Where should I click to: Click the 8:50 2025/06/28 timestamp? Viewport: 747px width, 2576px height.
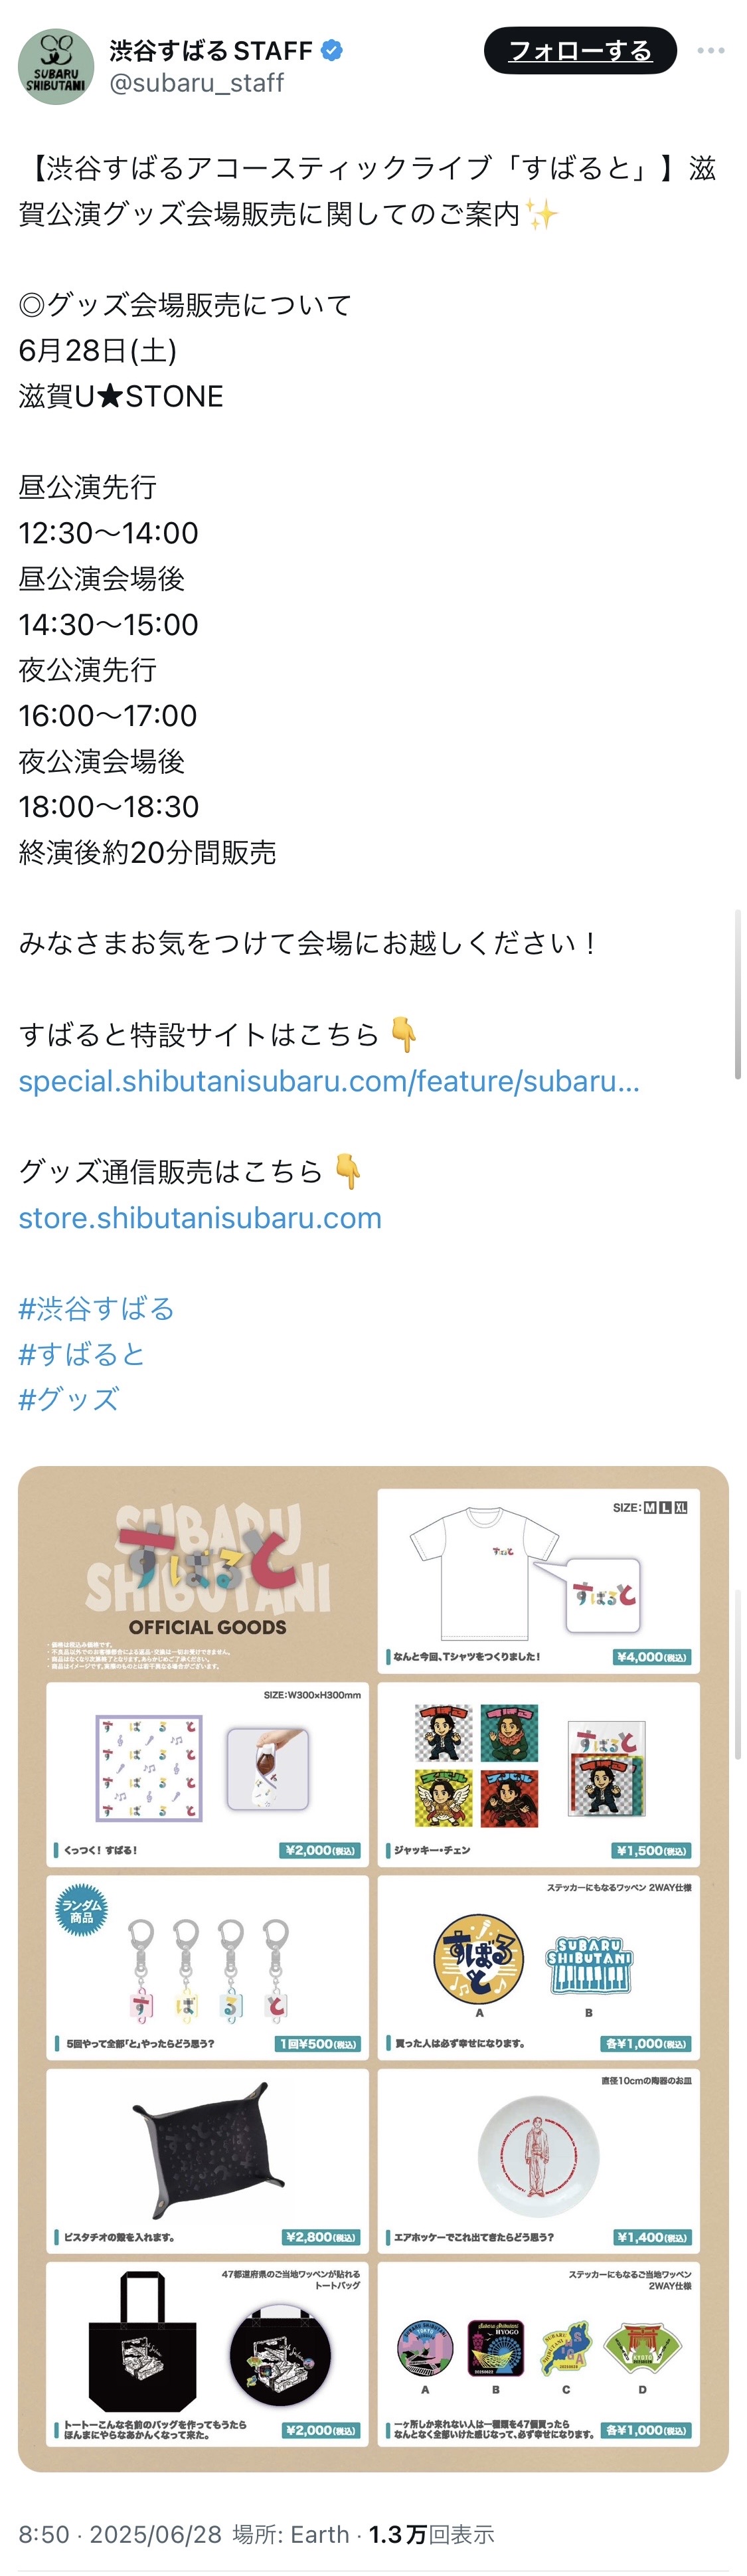tap(120, 2534)
